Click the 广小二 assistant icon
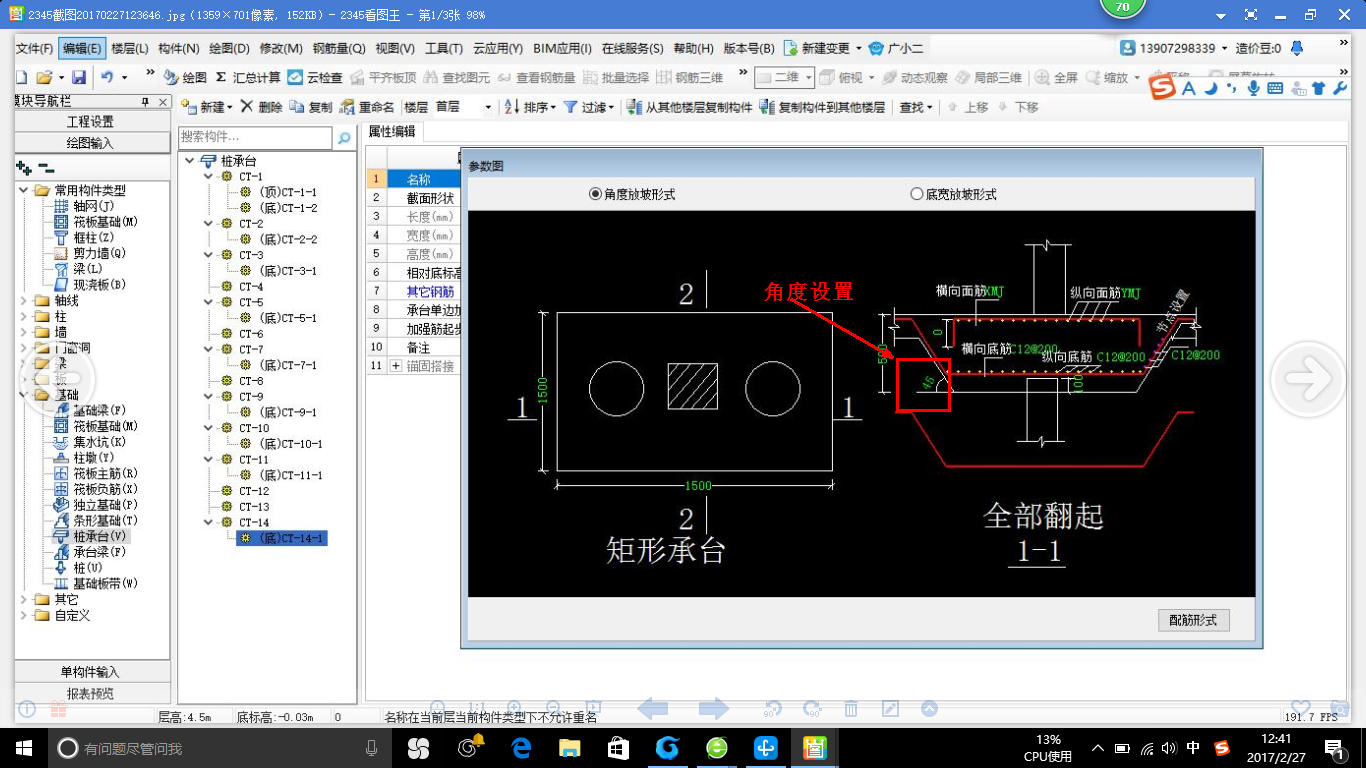Screen dimensions: 1366x768 click(895, 48)
